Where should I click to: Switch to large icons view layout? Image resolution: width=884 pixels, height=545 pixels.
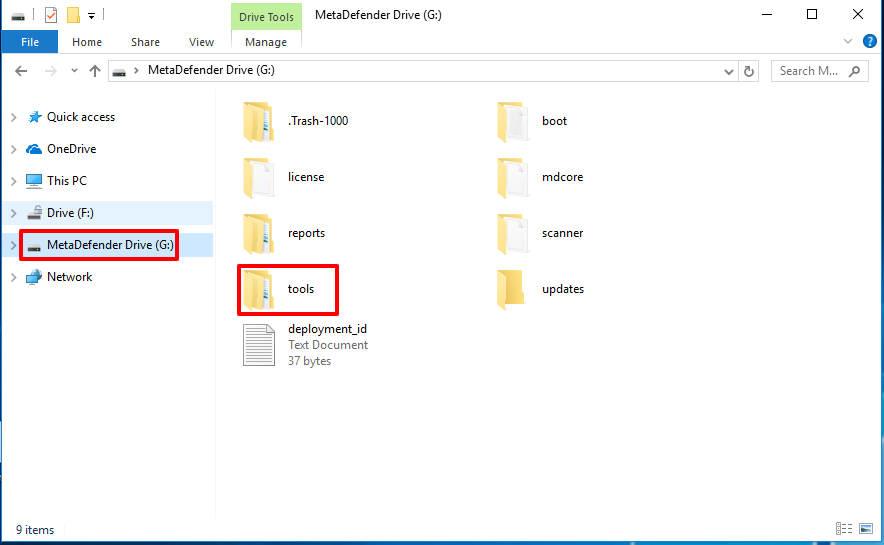point(866,529)
